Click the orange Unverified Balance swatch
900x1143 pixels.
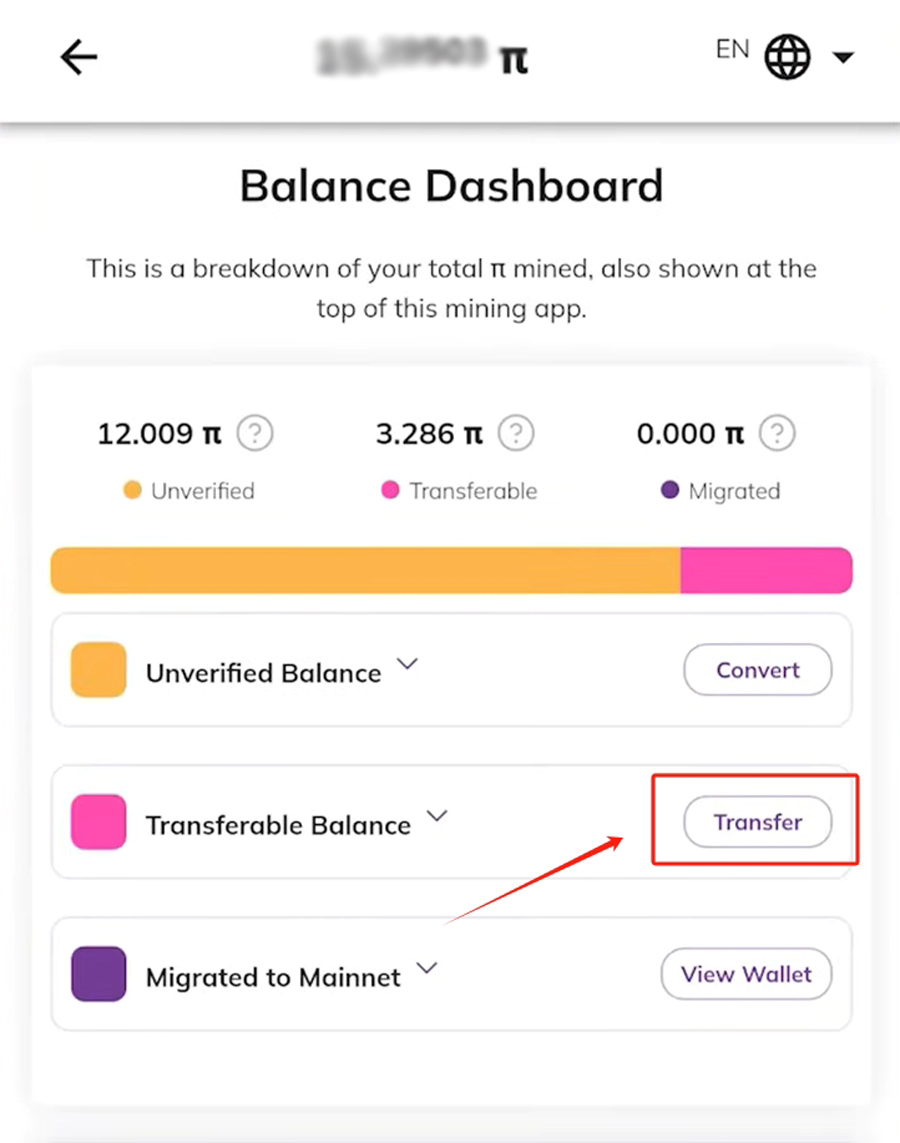point(98,670)
